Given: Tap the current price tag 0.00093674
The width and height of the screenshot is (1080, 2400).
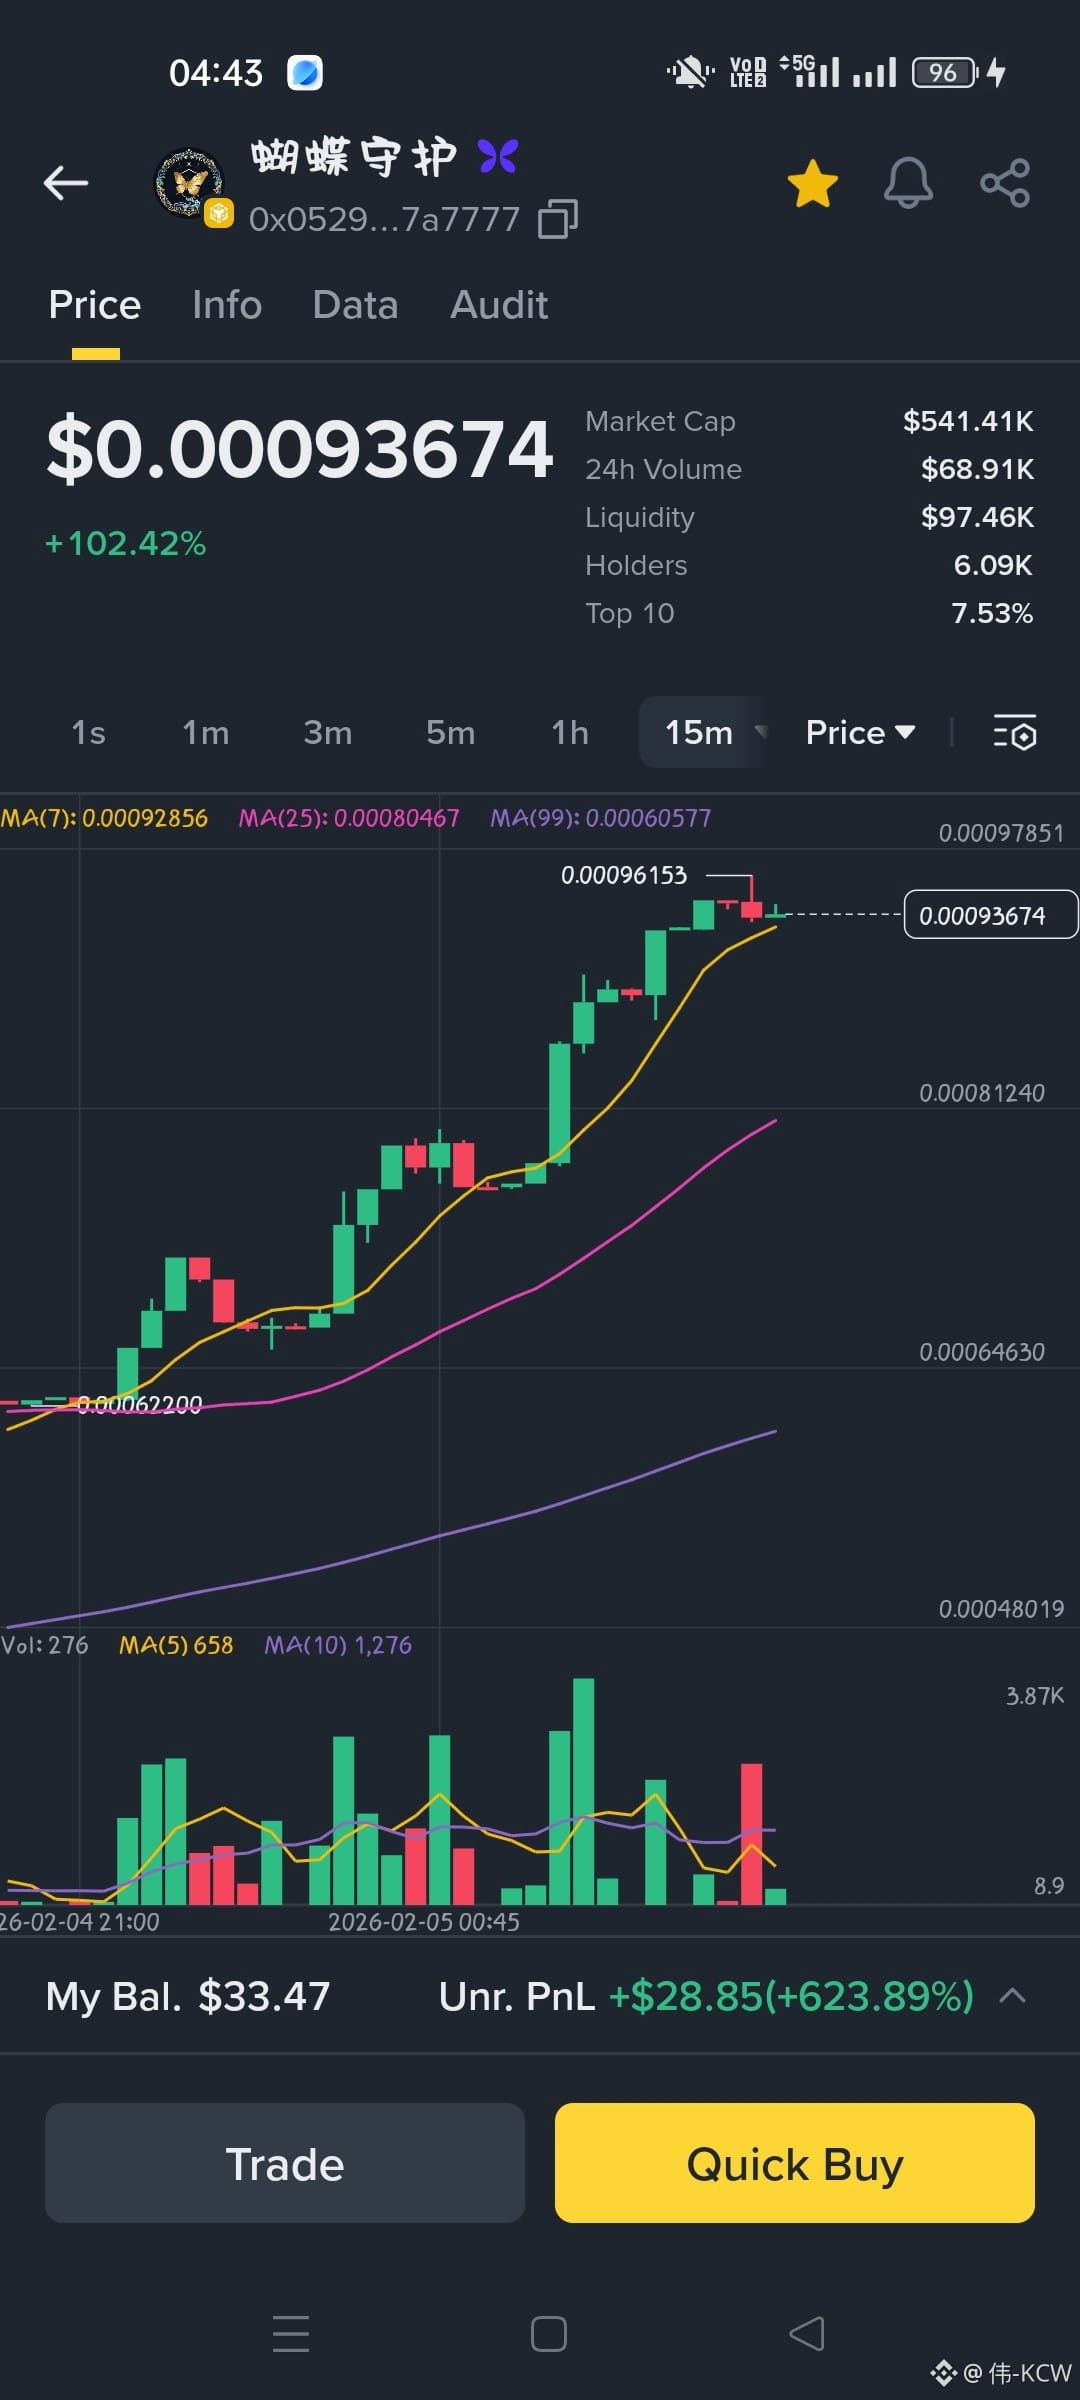Looking at the screenshot, I should tap(990, 915).
